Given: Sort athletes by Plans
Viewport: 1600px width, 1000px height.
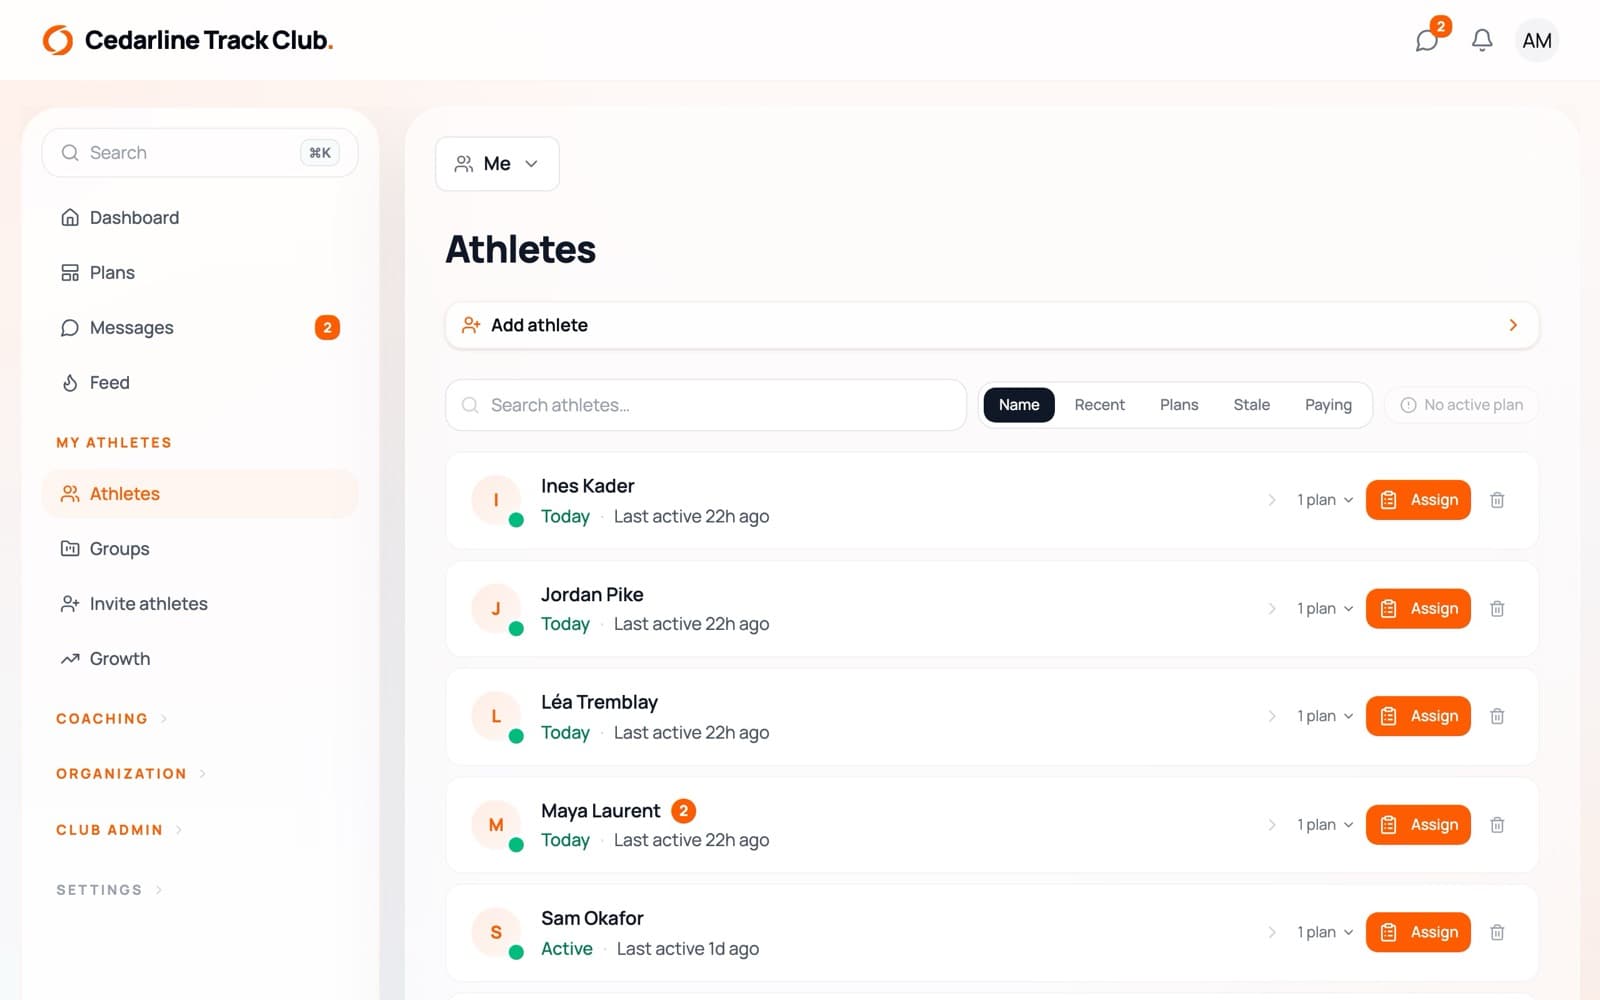Looking at the screenshot, I should (x=1179, y=405).
